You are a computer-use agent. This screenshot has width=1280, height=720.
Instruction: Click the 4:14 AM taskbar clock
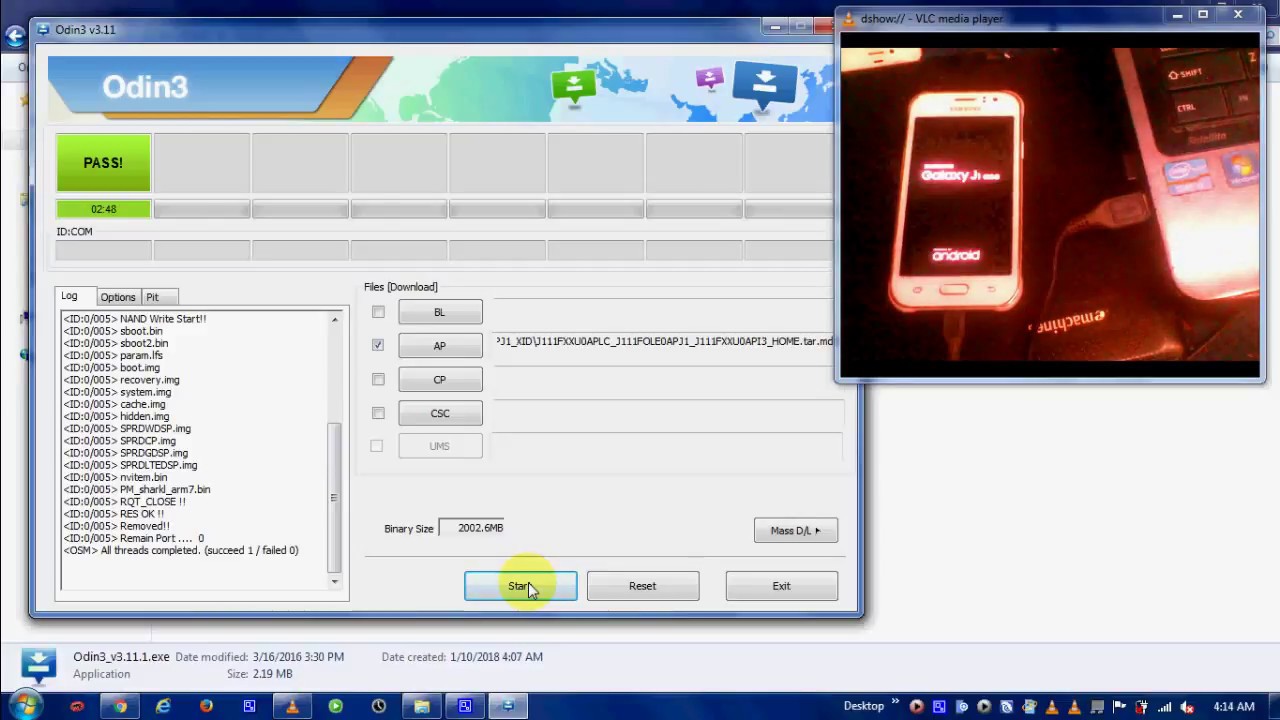[1232, 707]
